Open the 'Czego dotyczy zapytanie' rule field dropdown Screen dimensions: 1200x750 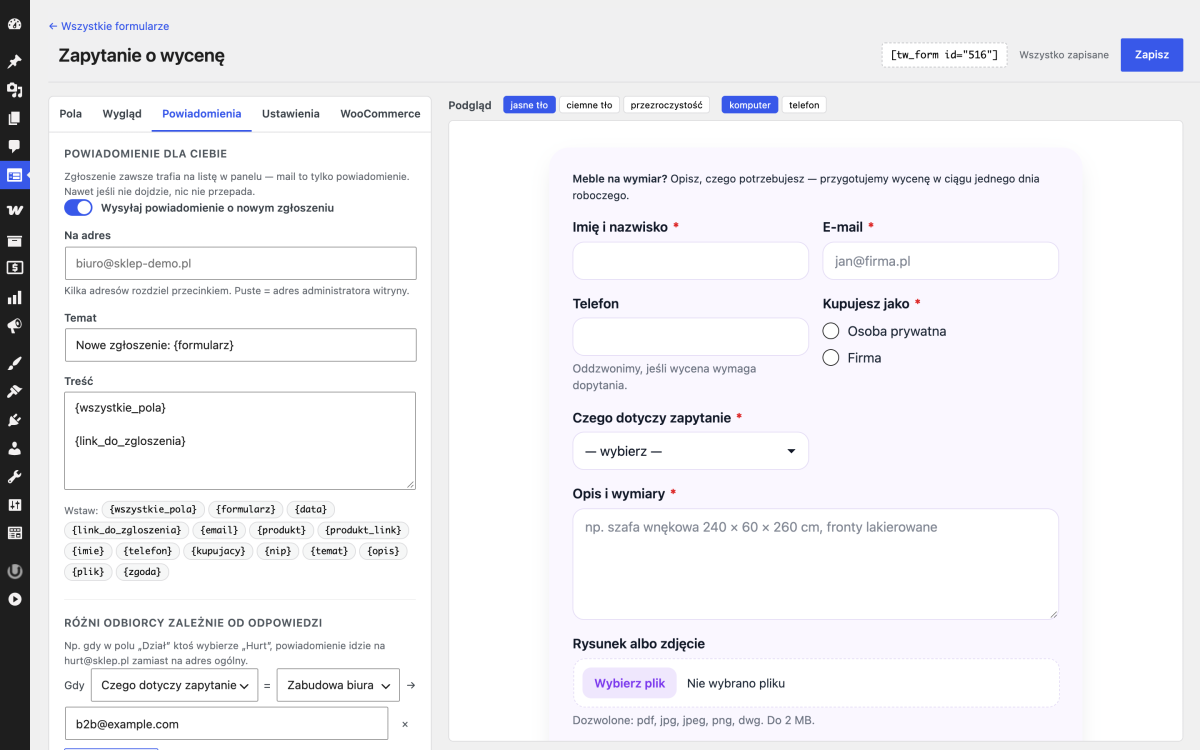click(x=174, y=685)
